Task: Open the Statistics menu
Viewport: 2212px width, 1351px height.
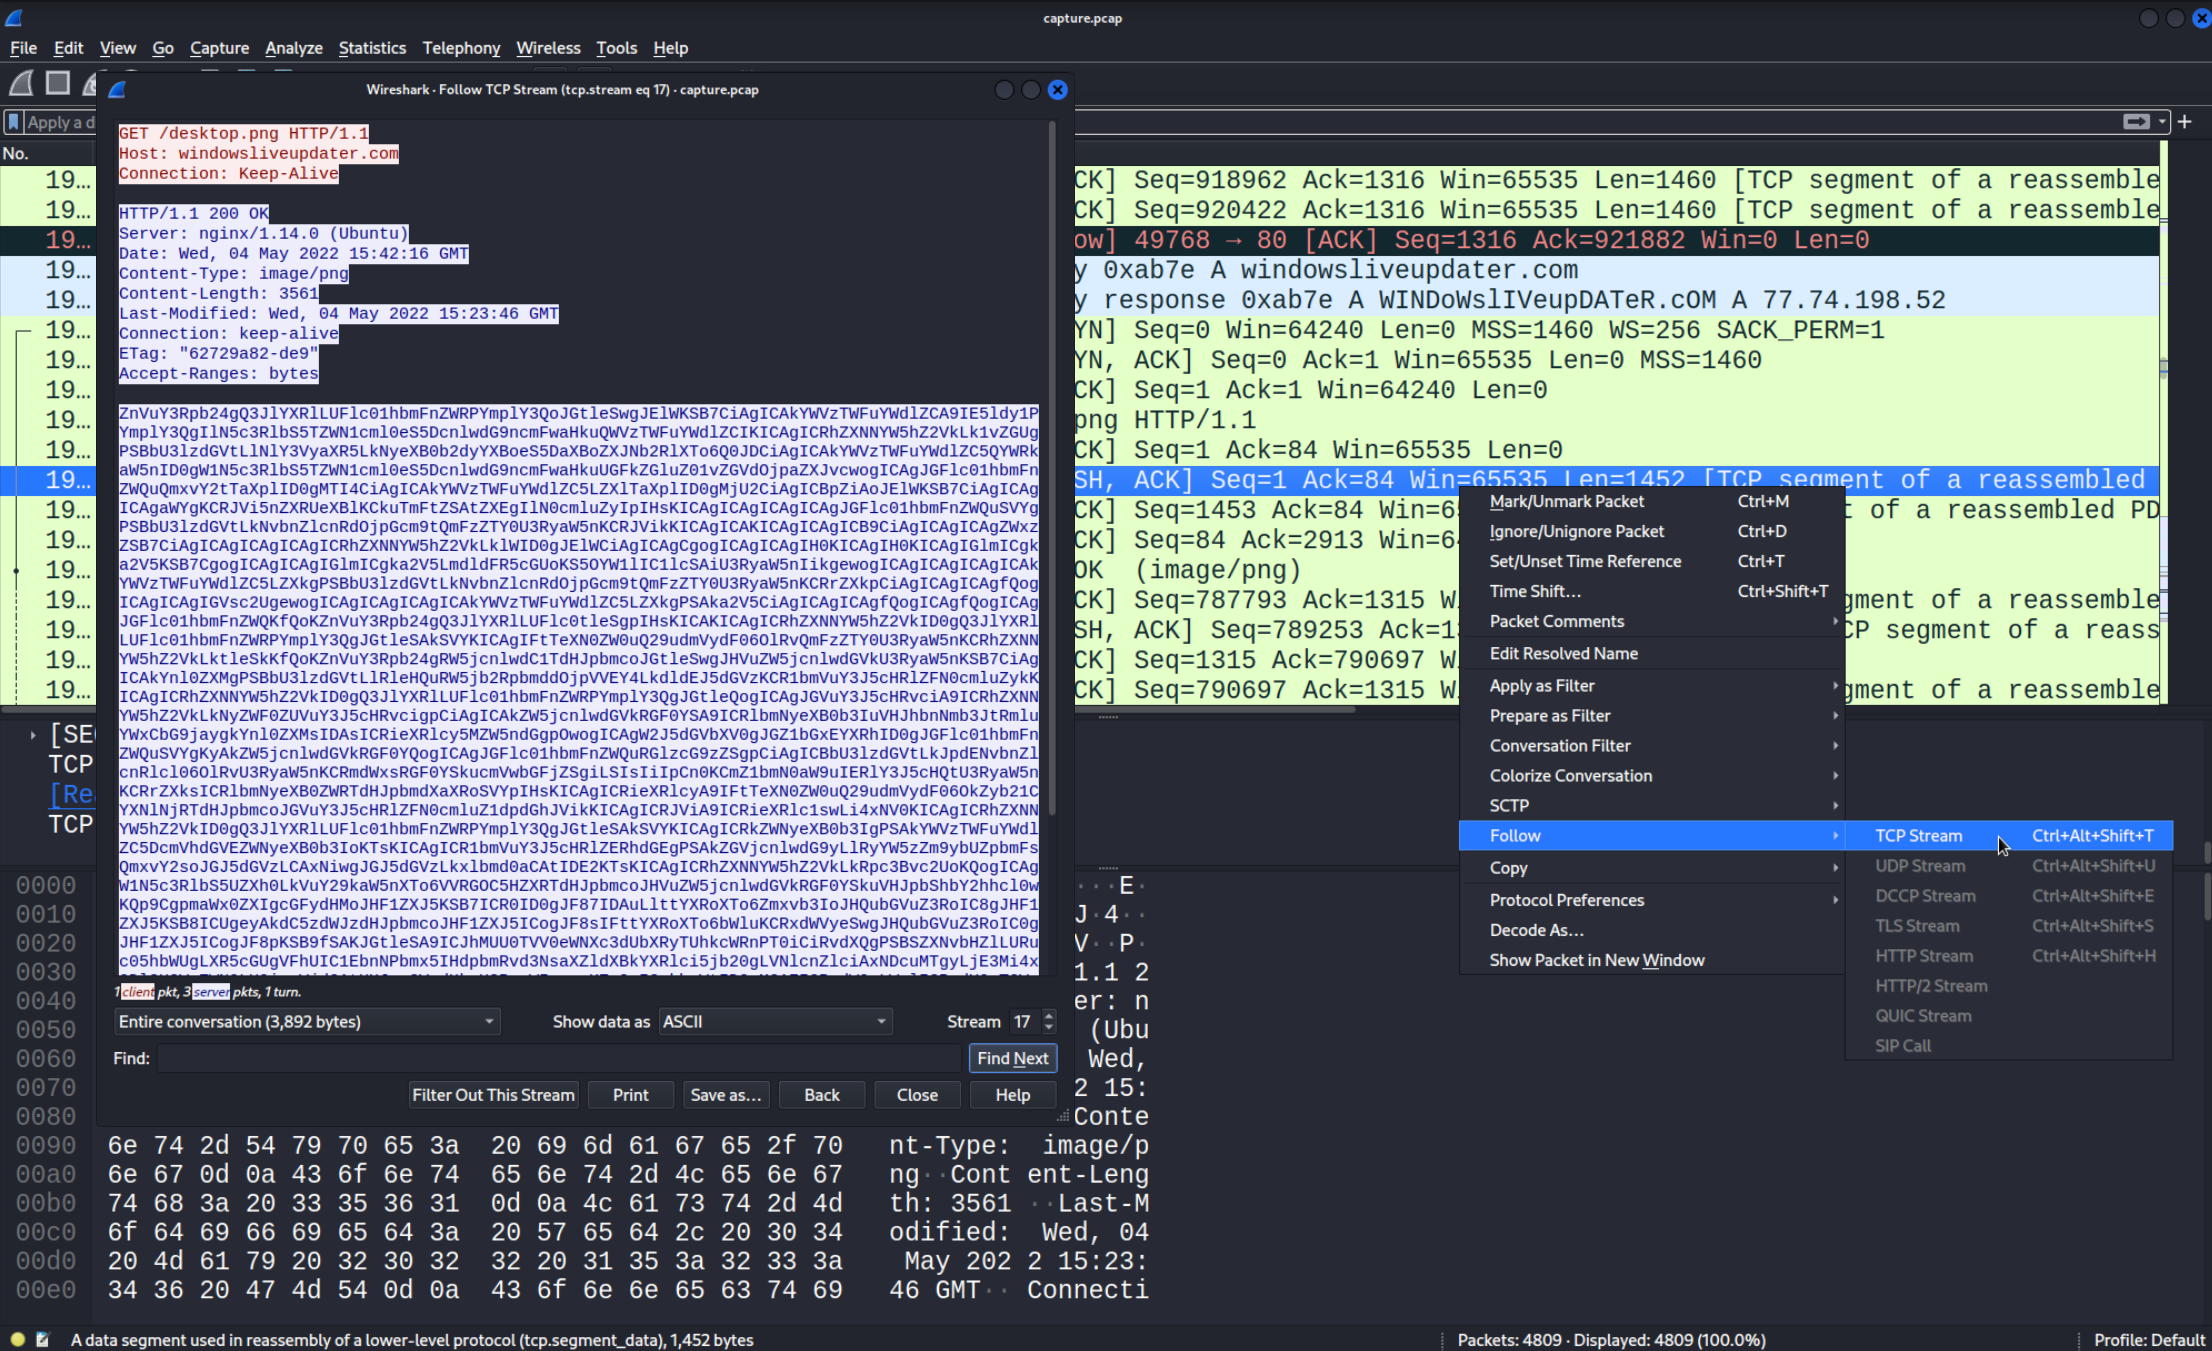Action: pos(372,48)
